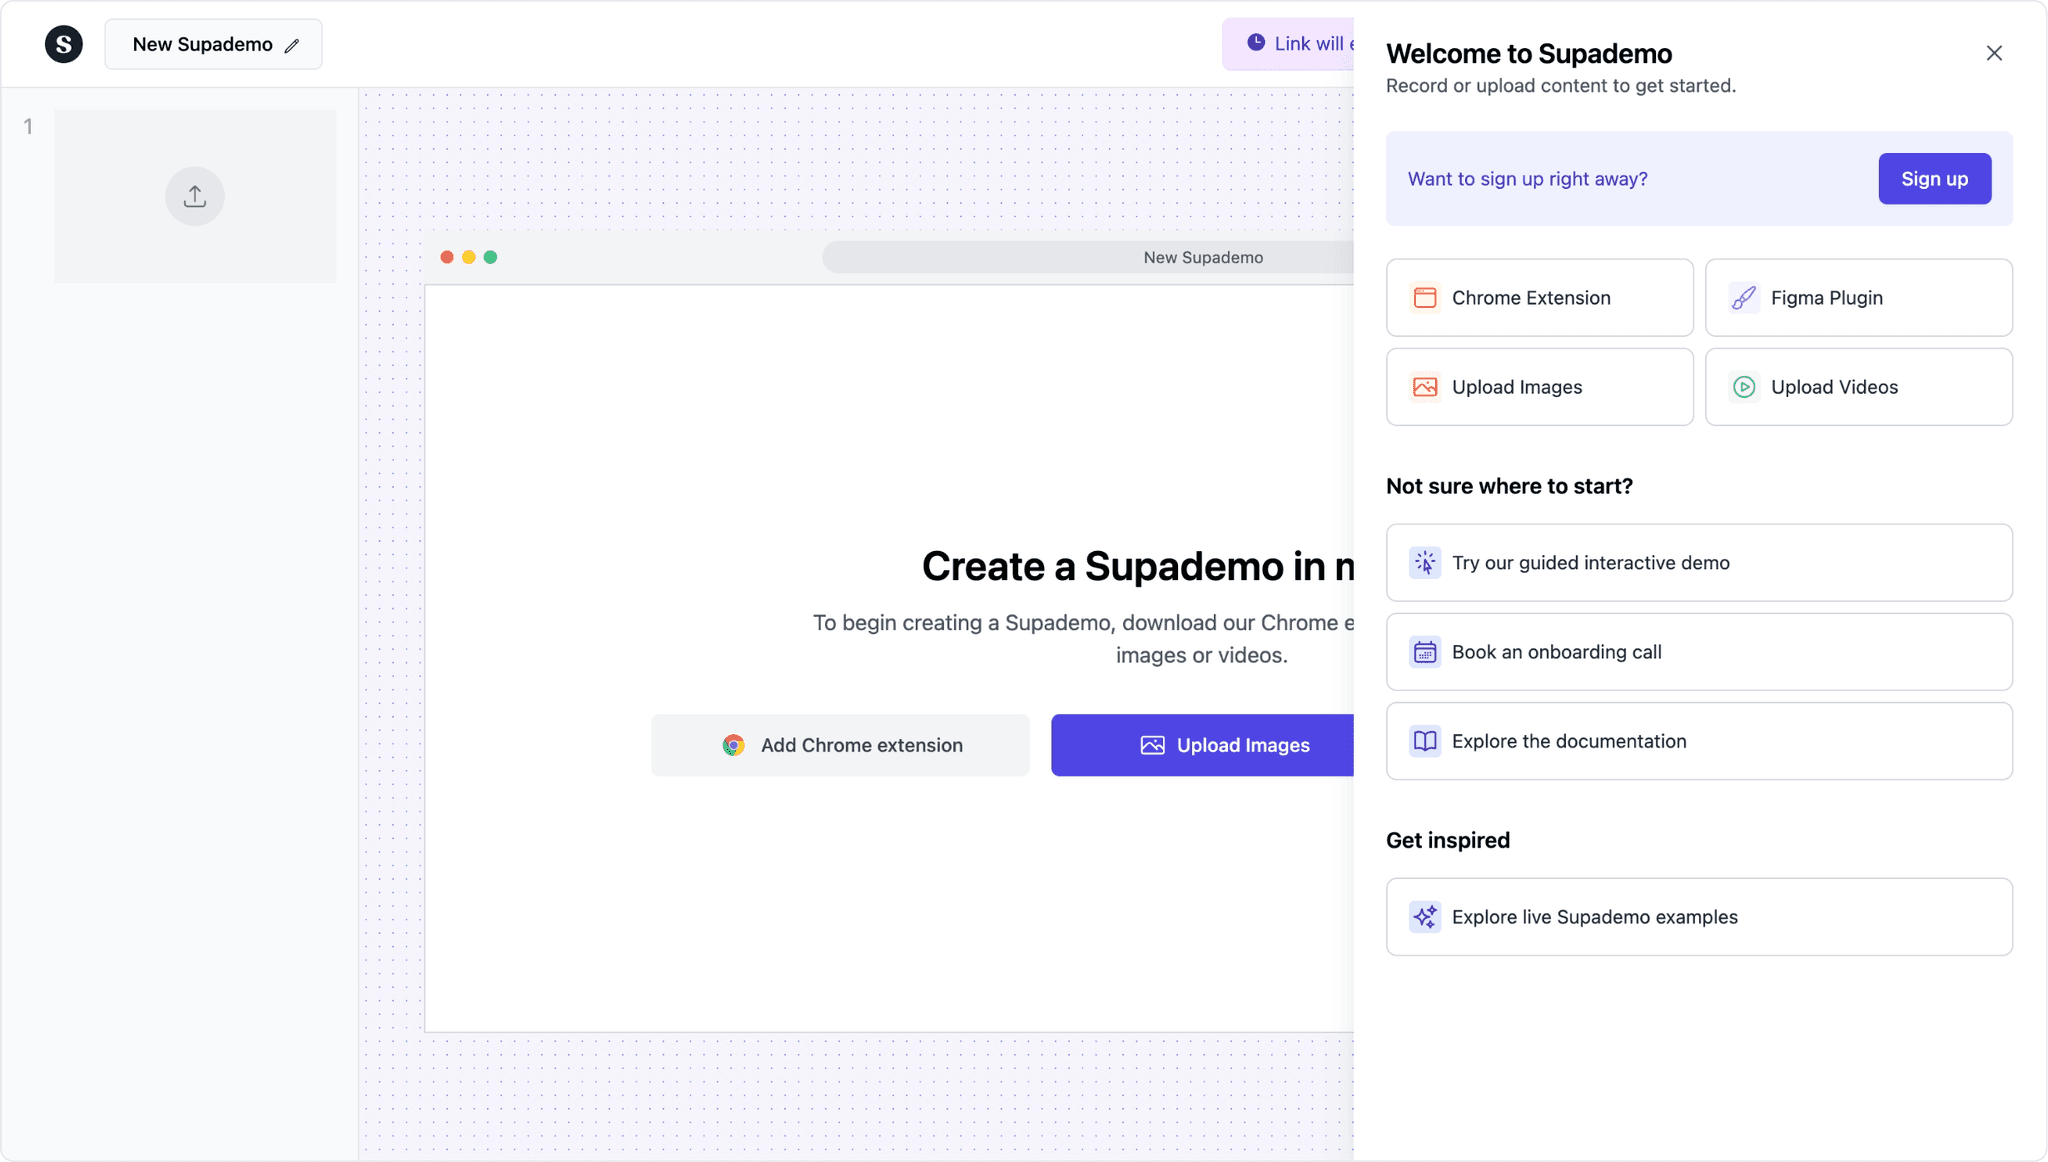Click the clock icon in the link pill

tap(1257, 42)
